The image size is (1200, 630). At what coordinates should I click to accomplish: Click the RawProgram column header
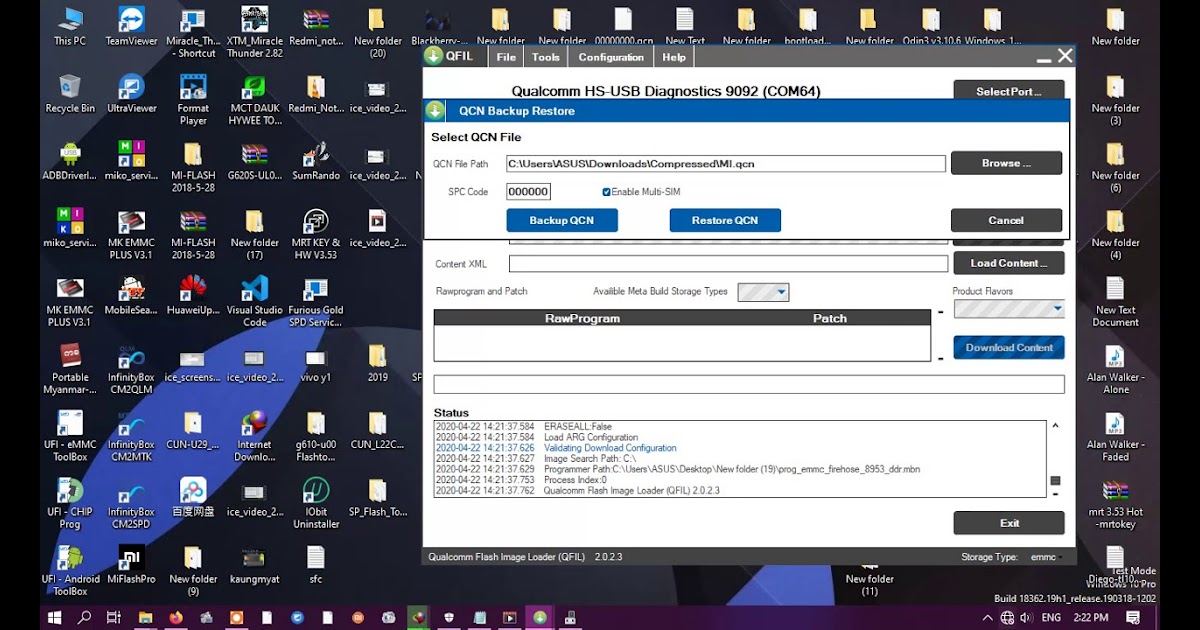[582, 318]
